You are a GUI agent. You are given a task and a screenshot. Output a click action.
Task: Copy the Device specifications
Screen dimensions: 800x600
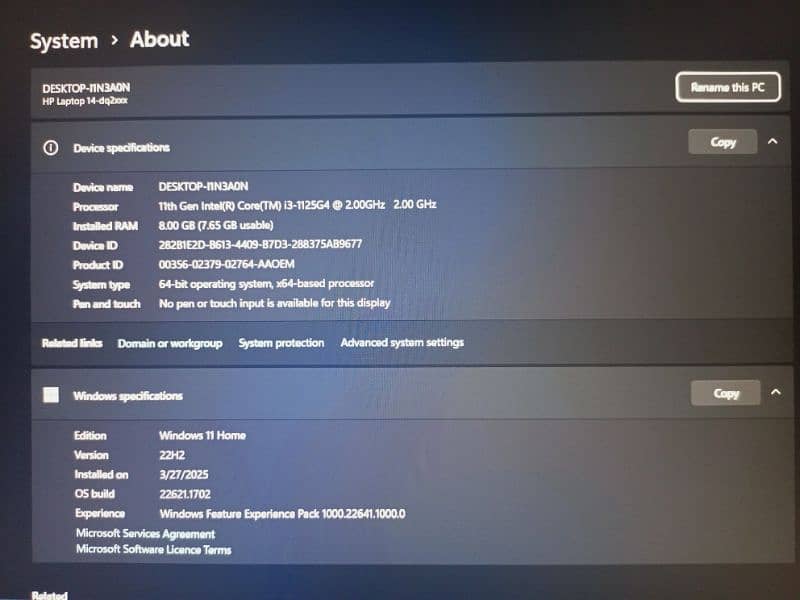click(722, 142)
